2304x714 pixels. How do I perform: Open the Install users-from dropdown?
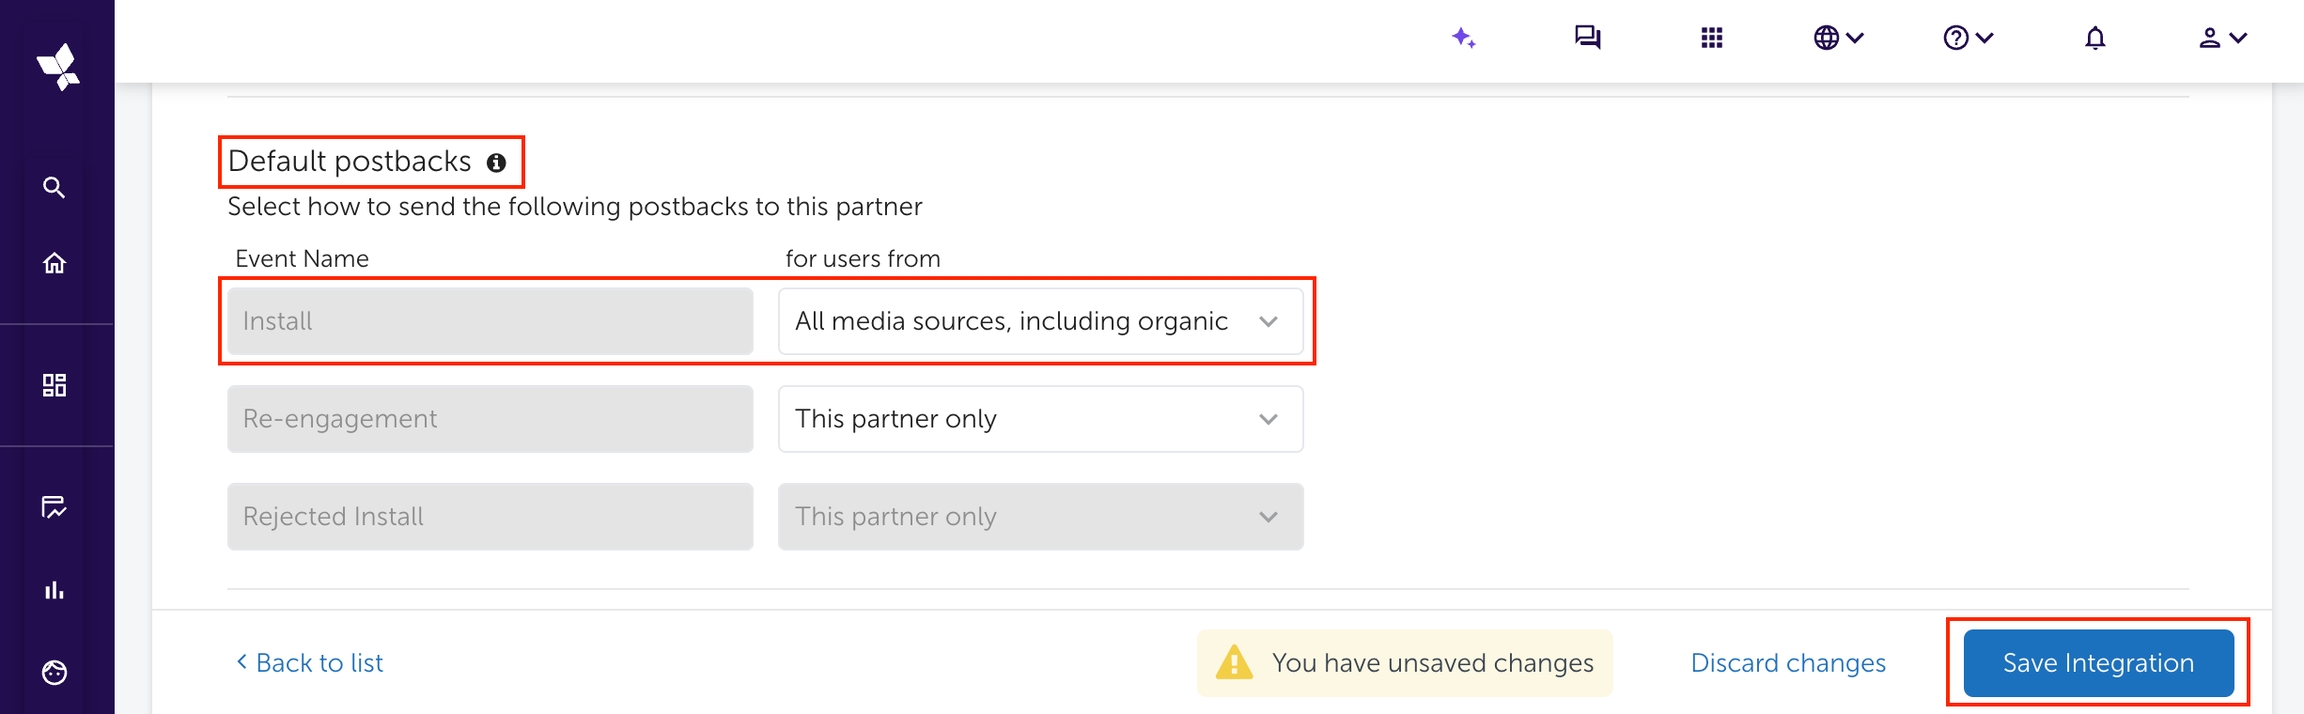click(x=1040, y=321)
